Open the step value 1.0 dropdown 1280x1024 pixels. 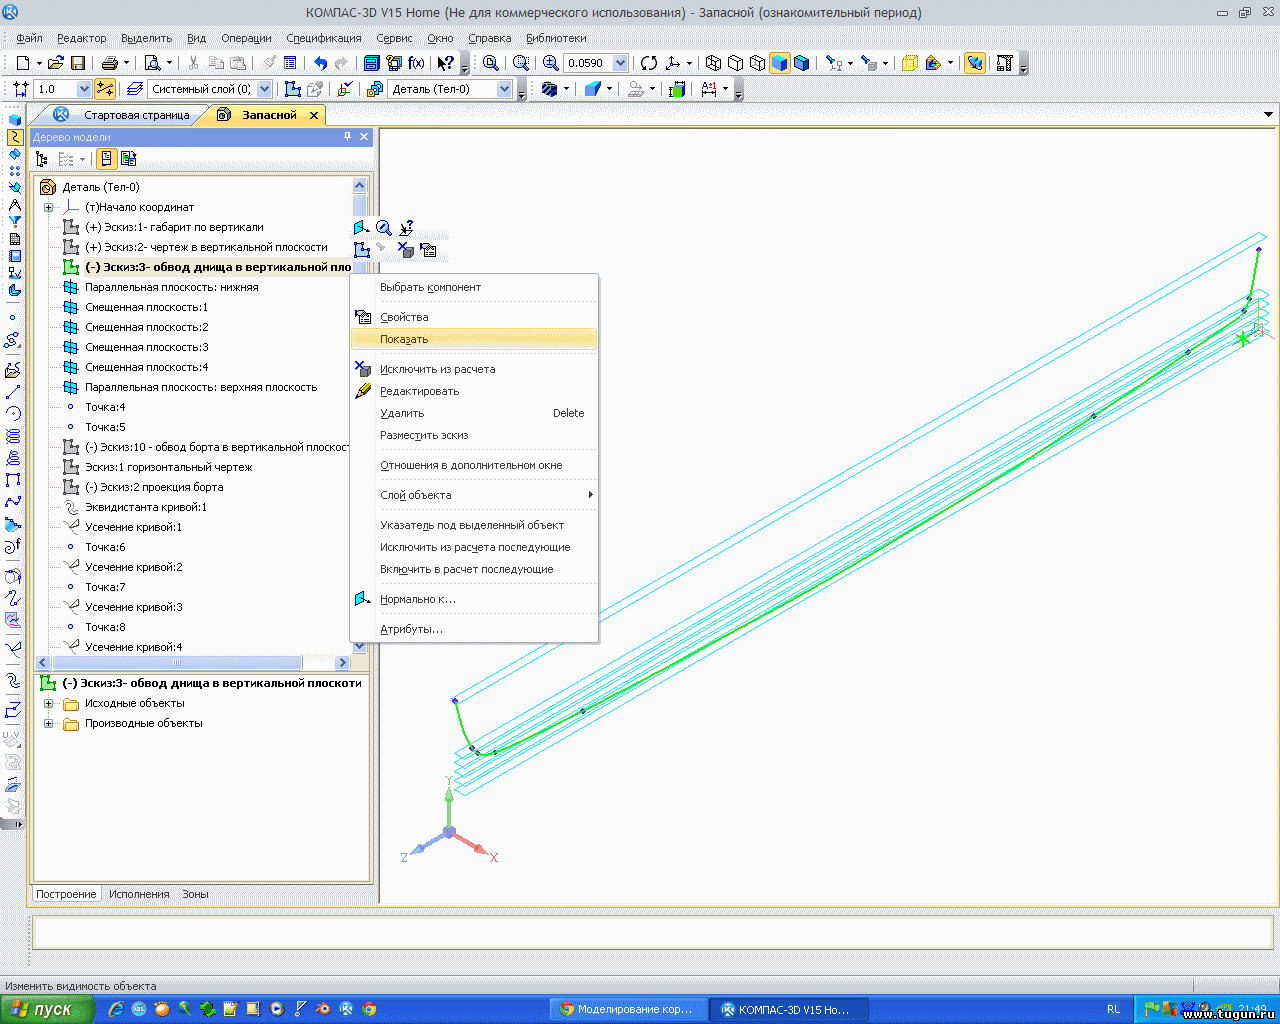click(x=84, y=89)
